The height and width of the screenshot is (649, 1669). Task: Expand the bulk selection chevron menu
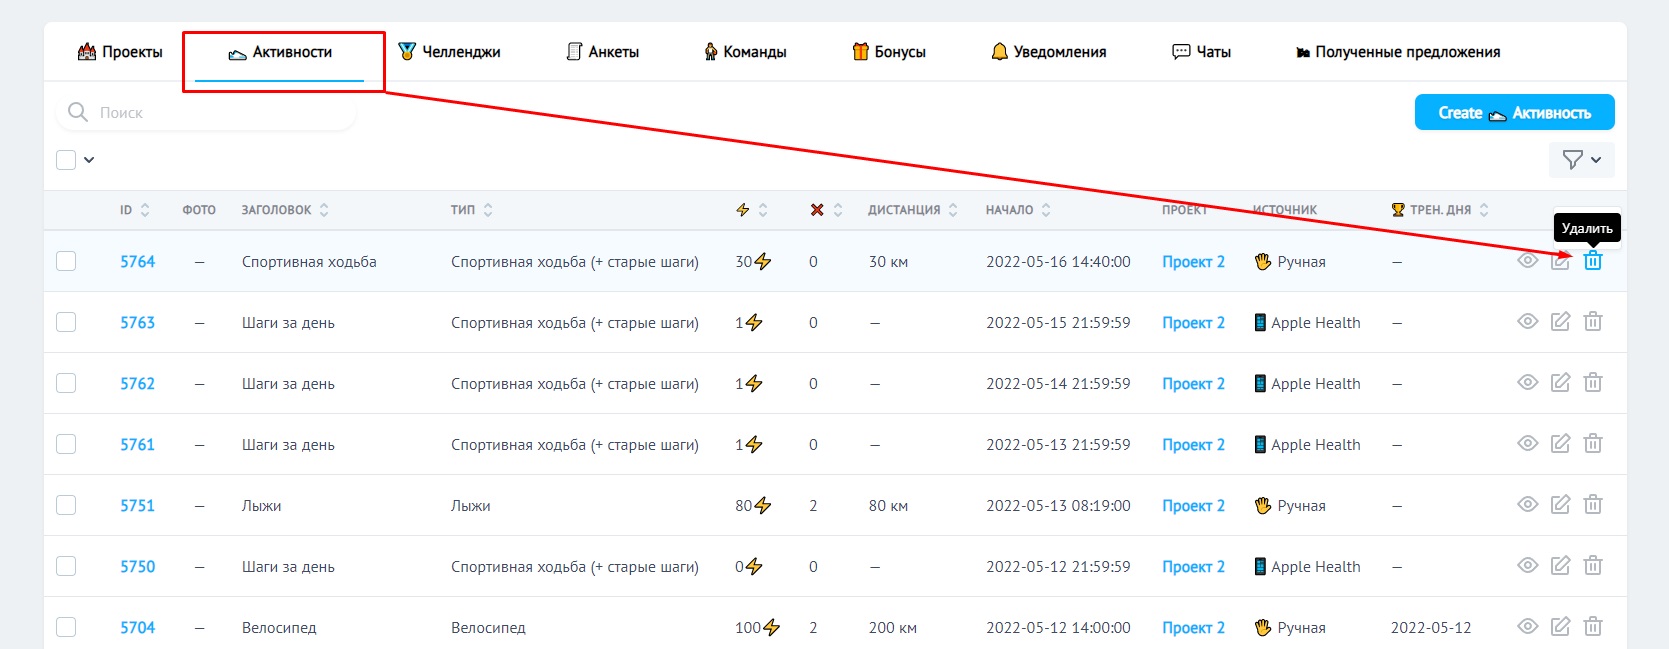coord(89,160)
